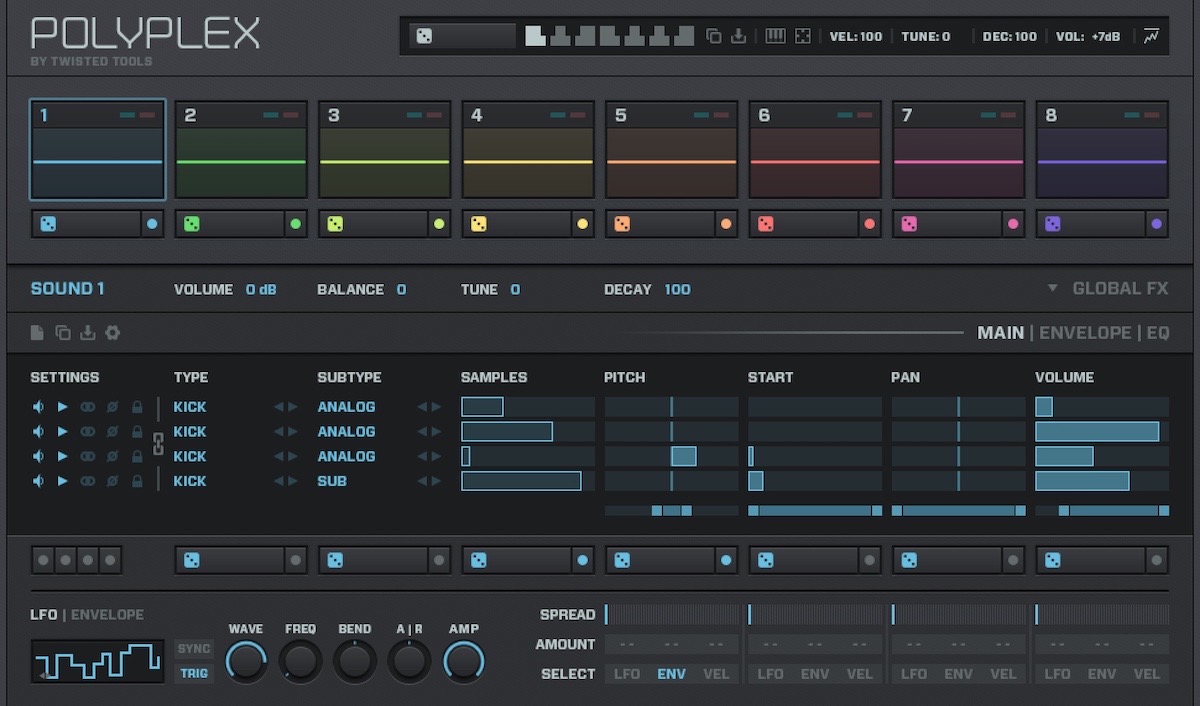Randomize the TYPE column with its dice
This screenshot has width=1200, height=706.
click(x=192, y=560)
